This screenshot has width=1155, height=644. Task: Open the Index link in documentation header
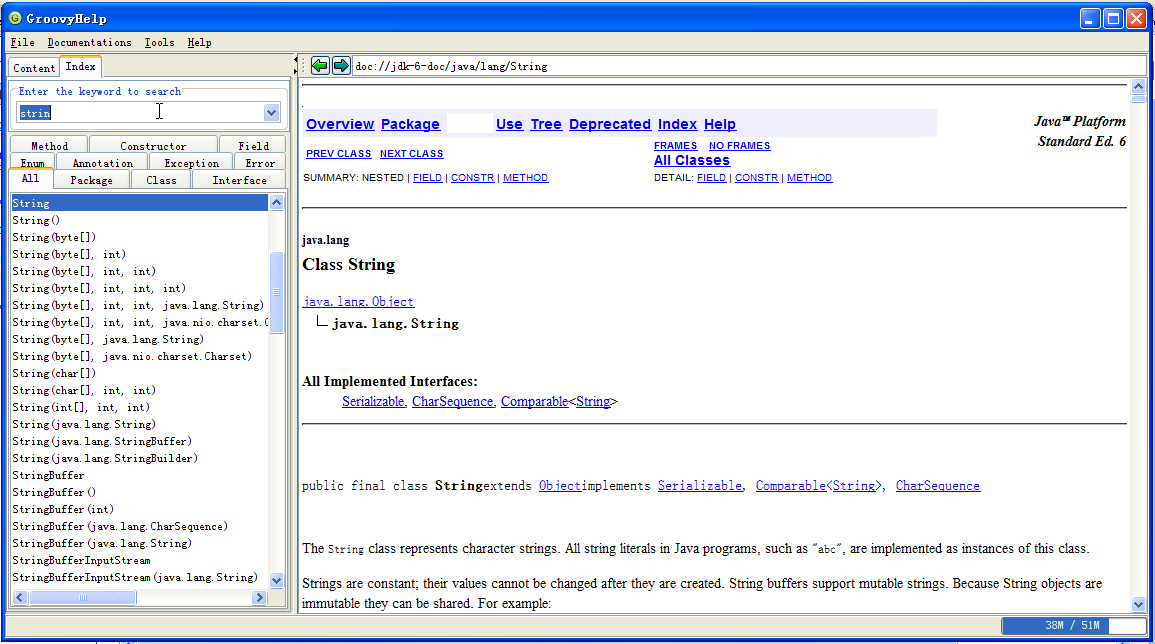tap(677, 124)
